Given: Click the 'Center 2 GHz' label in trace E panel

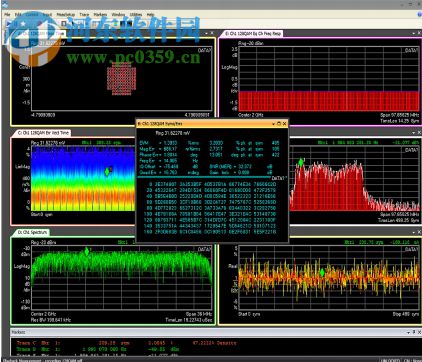Looking at the screenshot, I should pos(251,115).
